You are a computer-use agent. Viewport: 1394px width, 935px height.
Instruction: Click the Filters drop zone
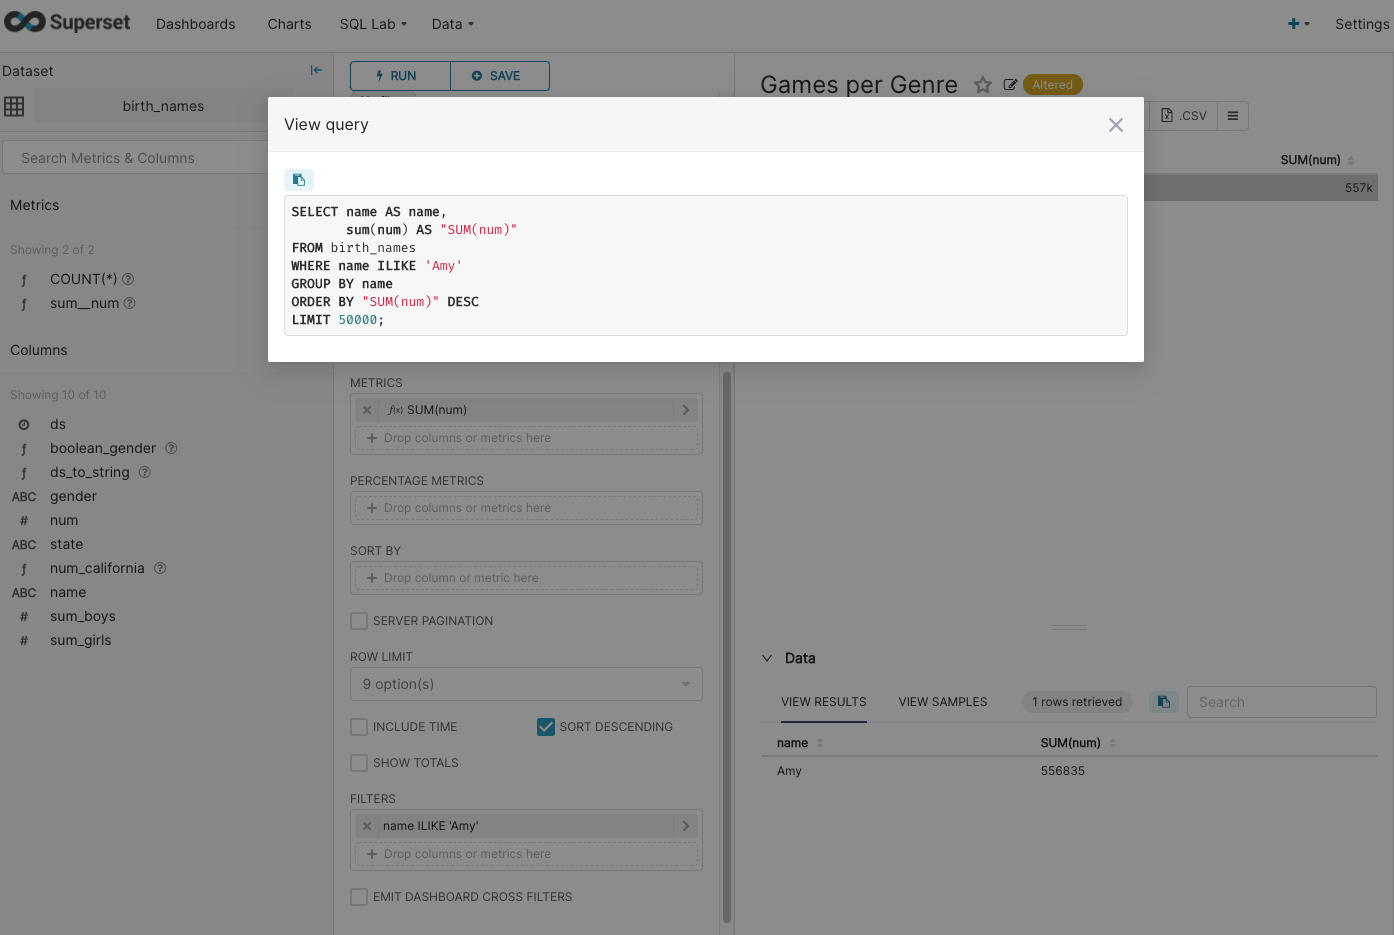[x=526, y=854]
